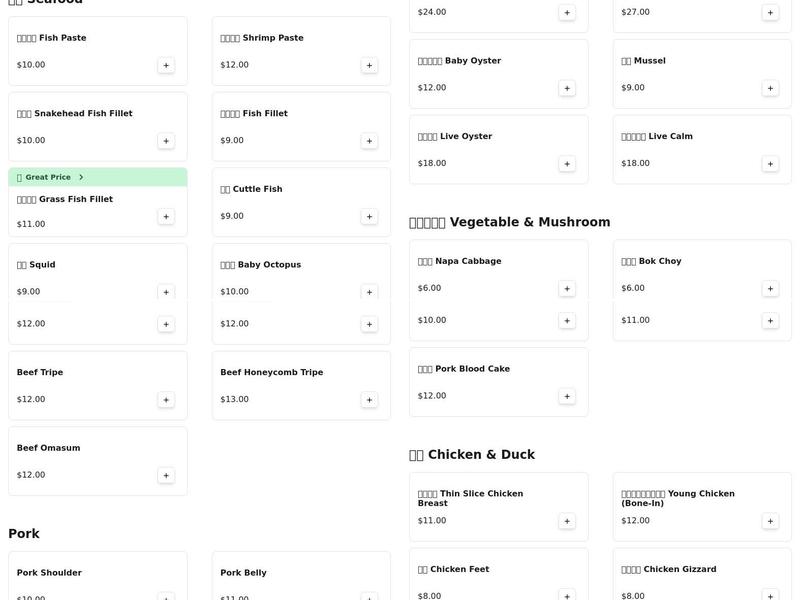Add Live Oyster to cart
The width and height of the screenshot is (800, 600).
pyautogui.click(x=565, y=161)
